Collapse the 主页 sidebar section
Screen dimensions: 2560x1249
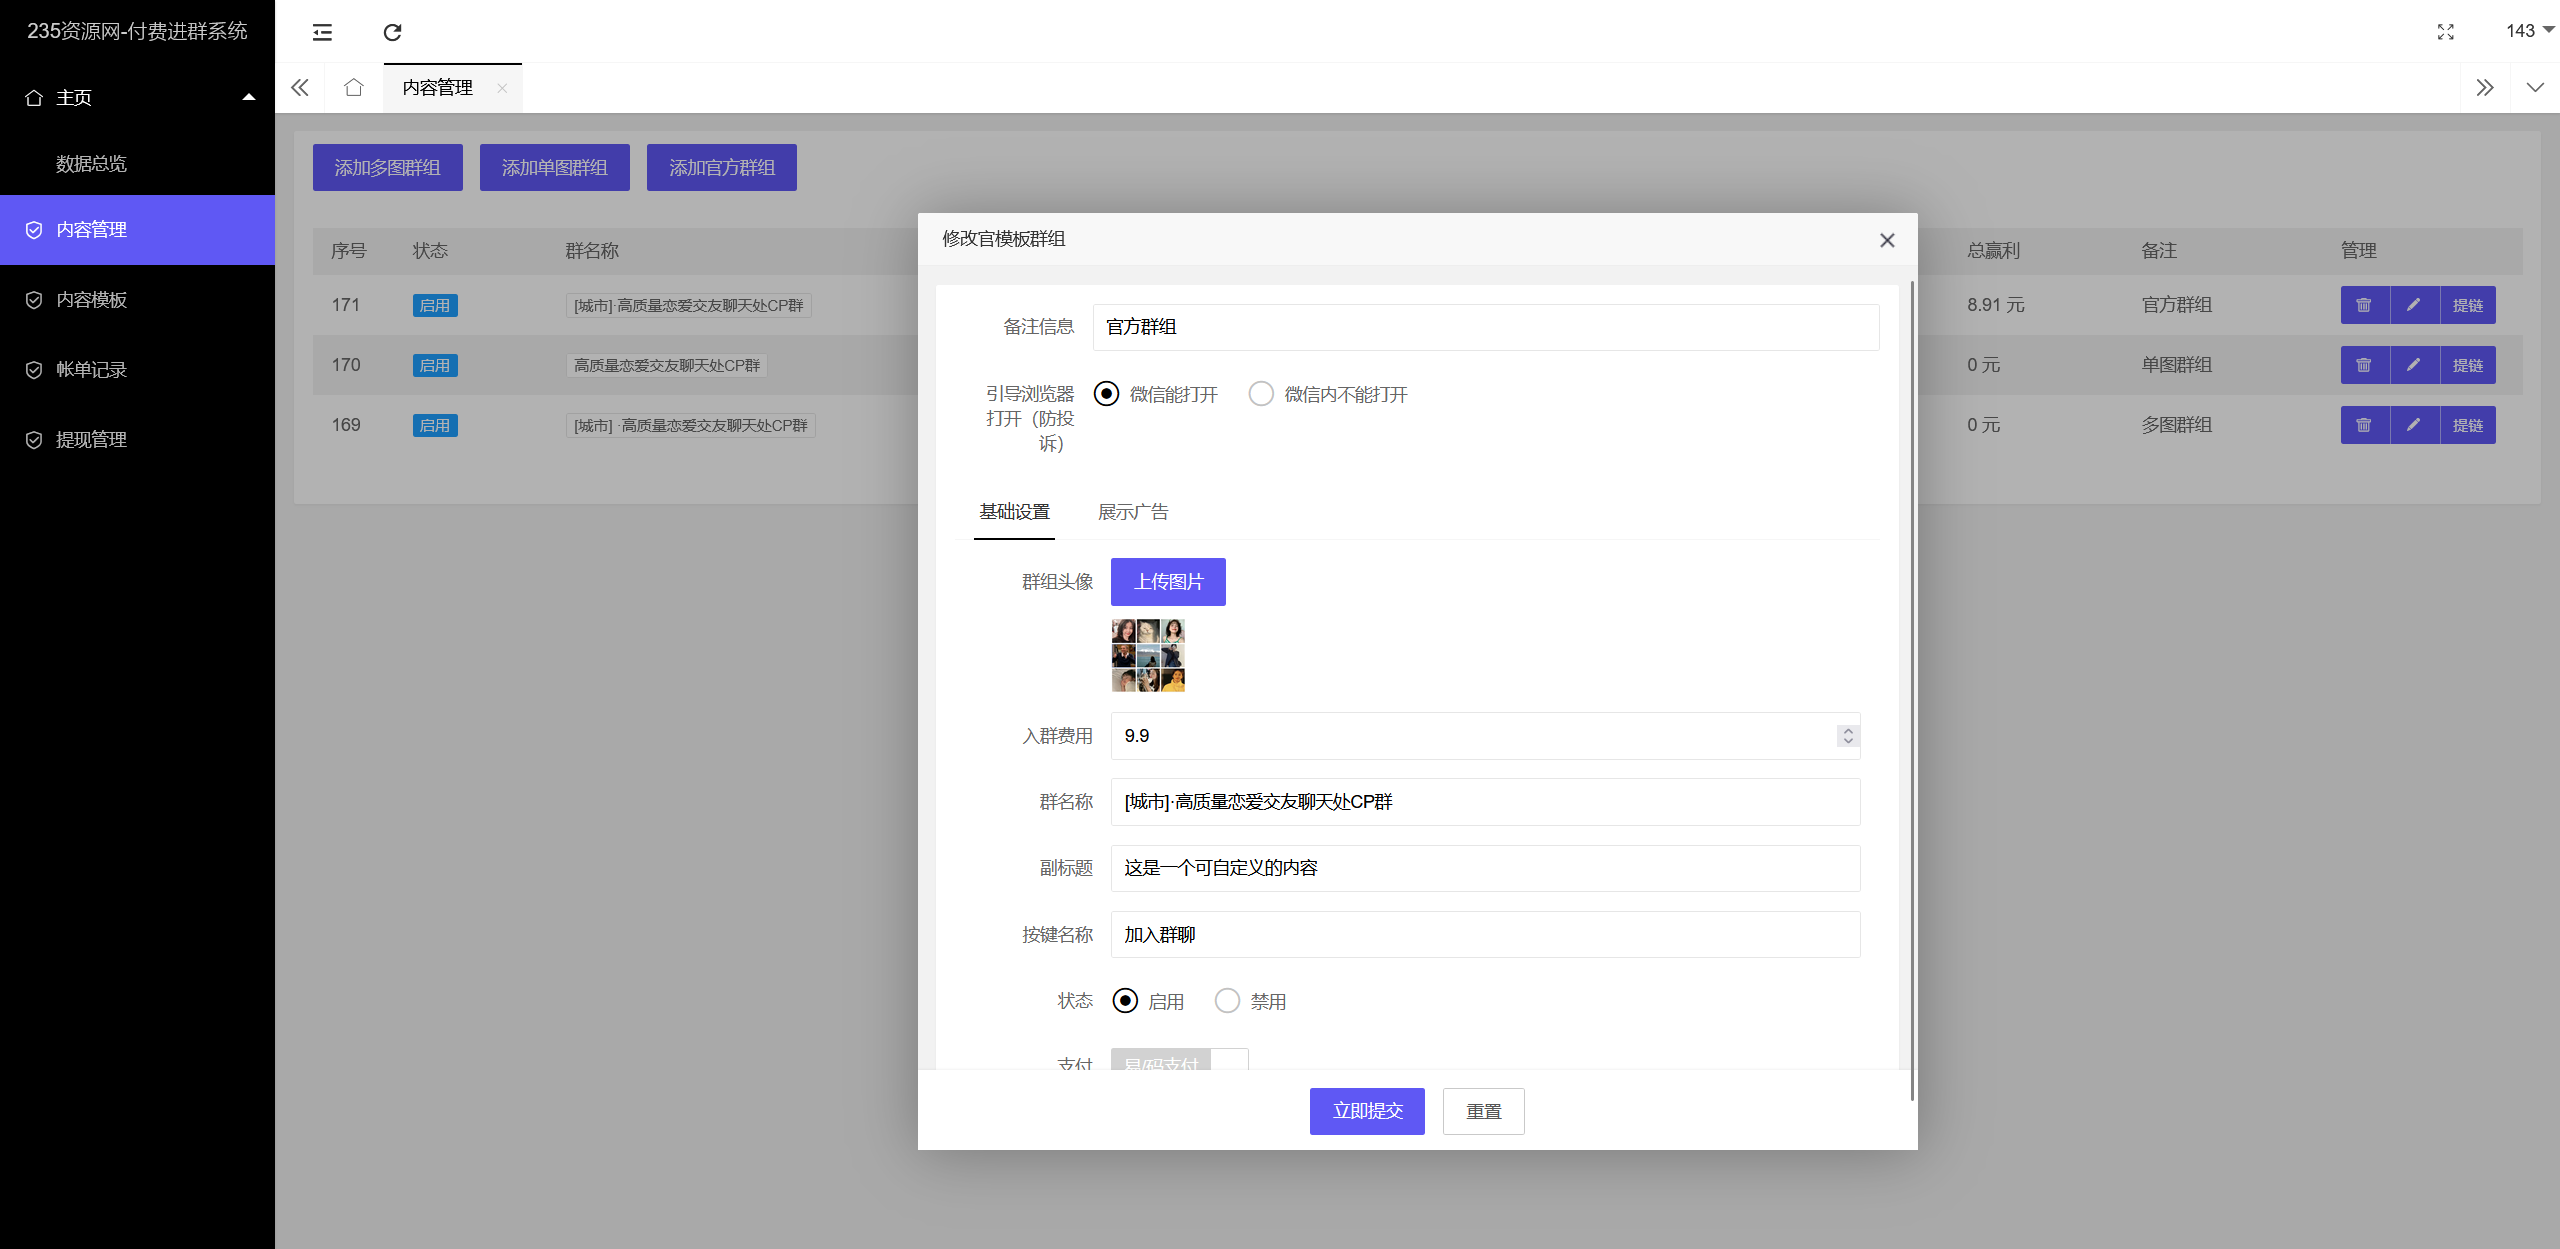pyautogui.click(x=248, y=96)
